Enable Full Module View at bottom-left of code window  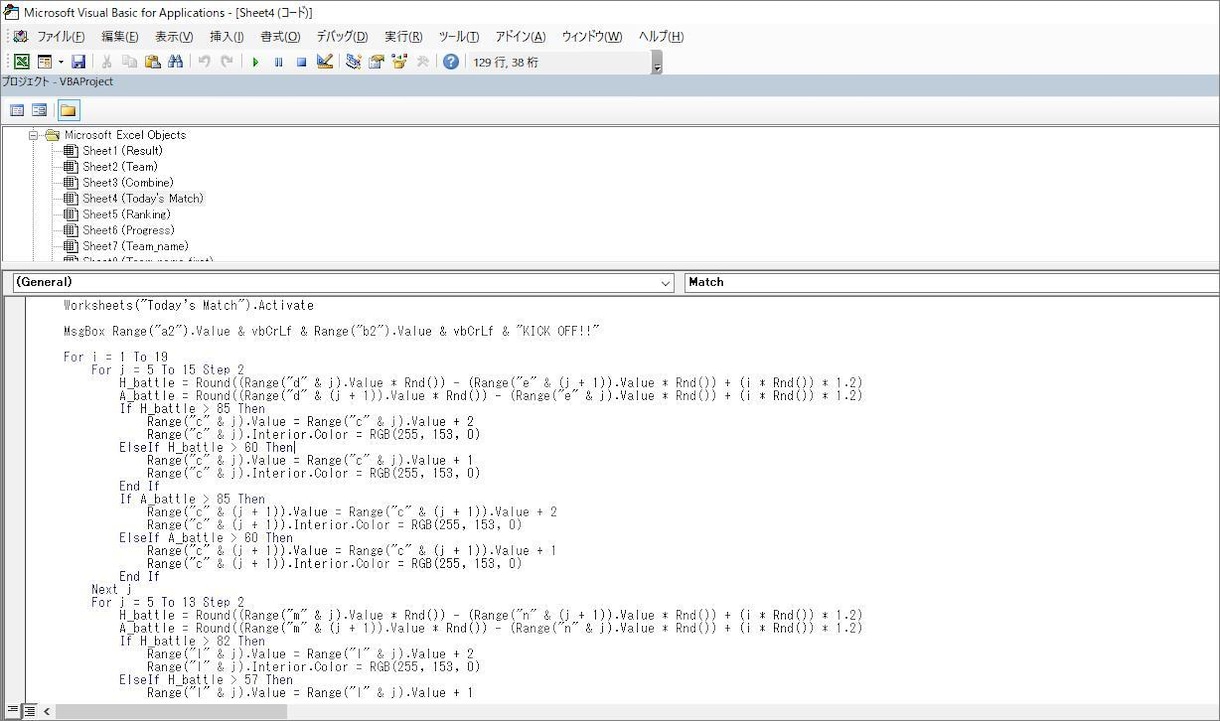[x=29, y=711]
